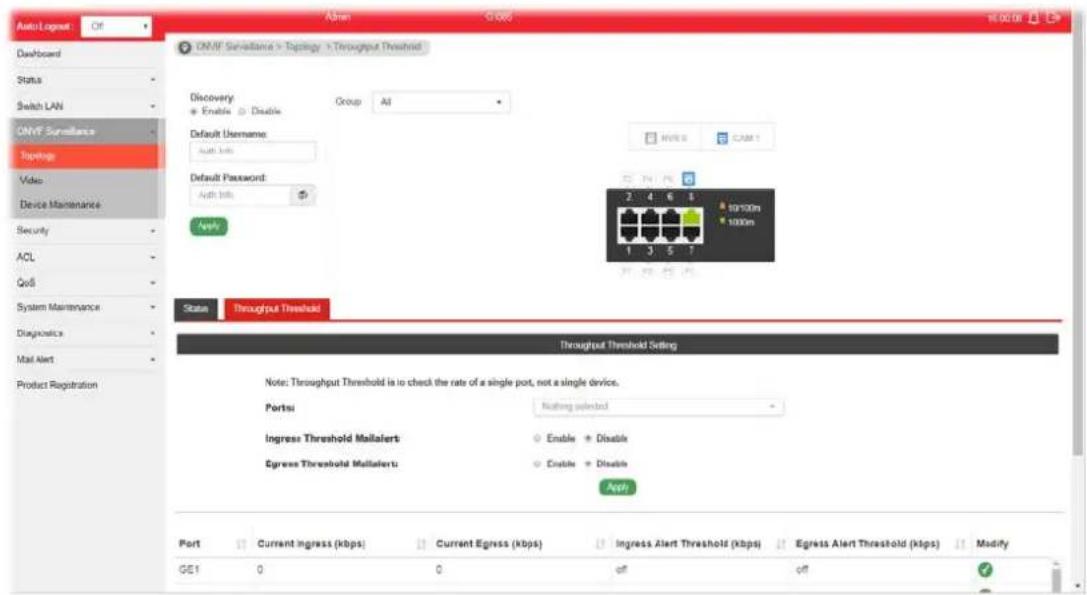Expand the Status sidebar menu
The image size is (1087, 595).
pyautogui.click(x=85, y=80)
